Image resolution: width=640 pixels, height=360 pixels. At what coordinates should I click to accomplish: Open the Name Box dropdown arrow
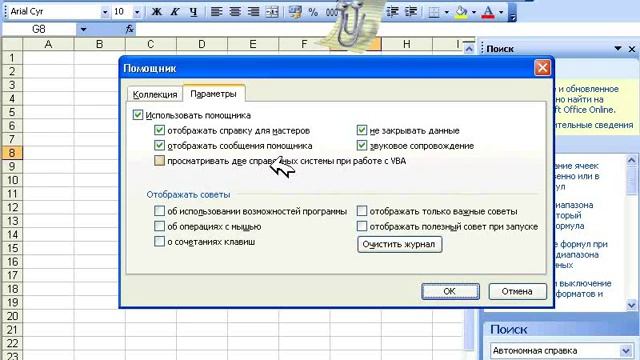tap(83, 29)
